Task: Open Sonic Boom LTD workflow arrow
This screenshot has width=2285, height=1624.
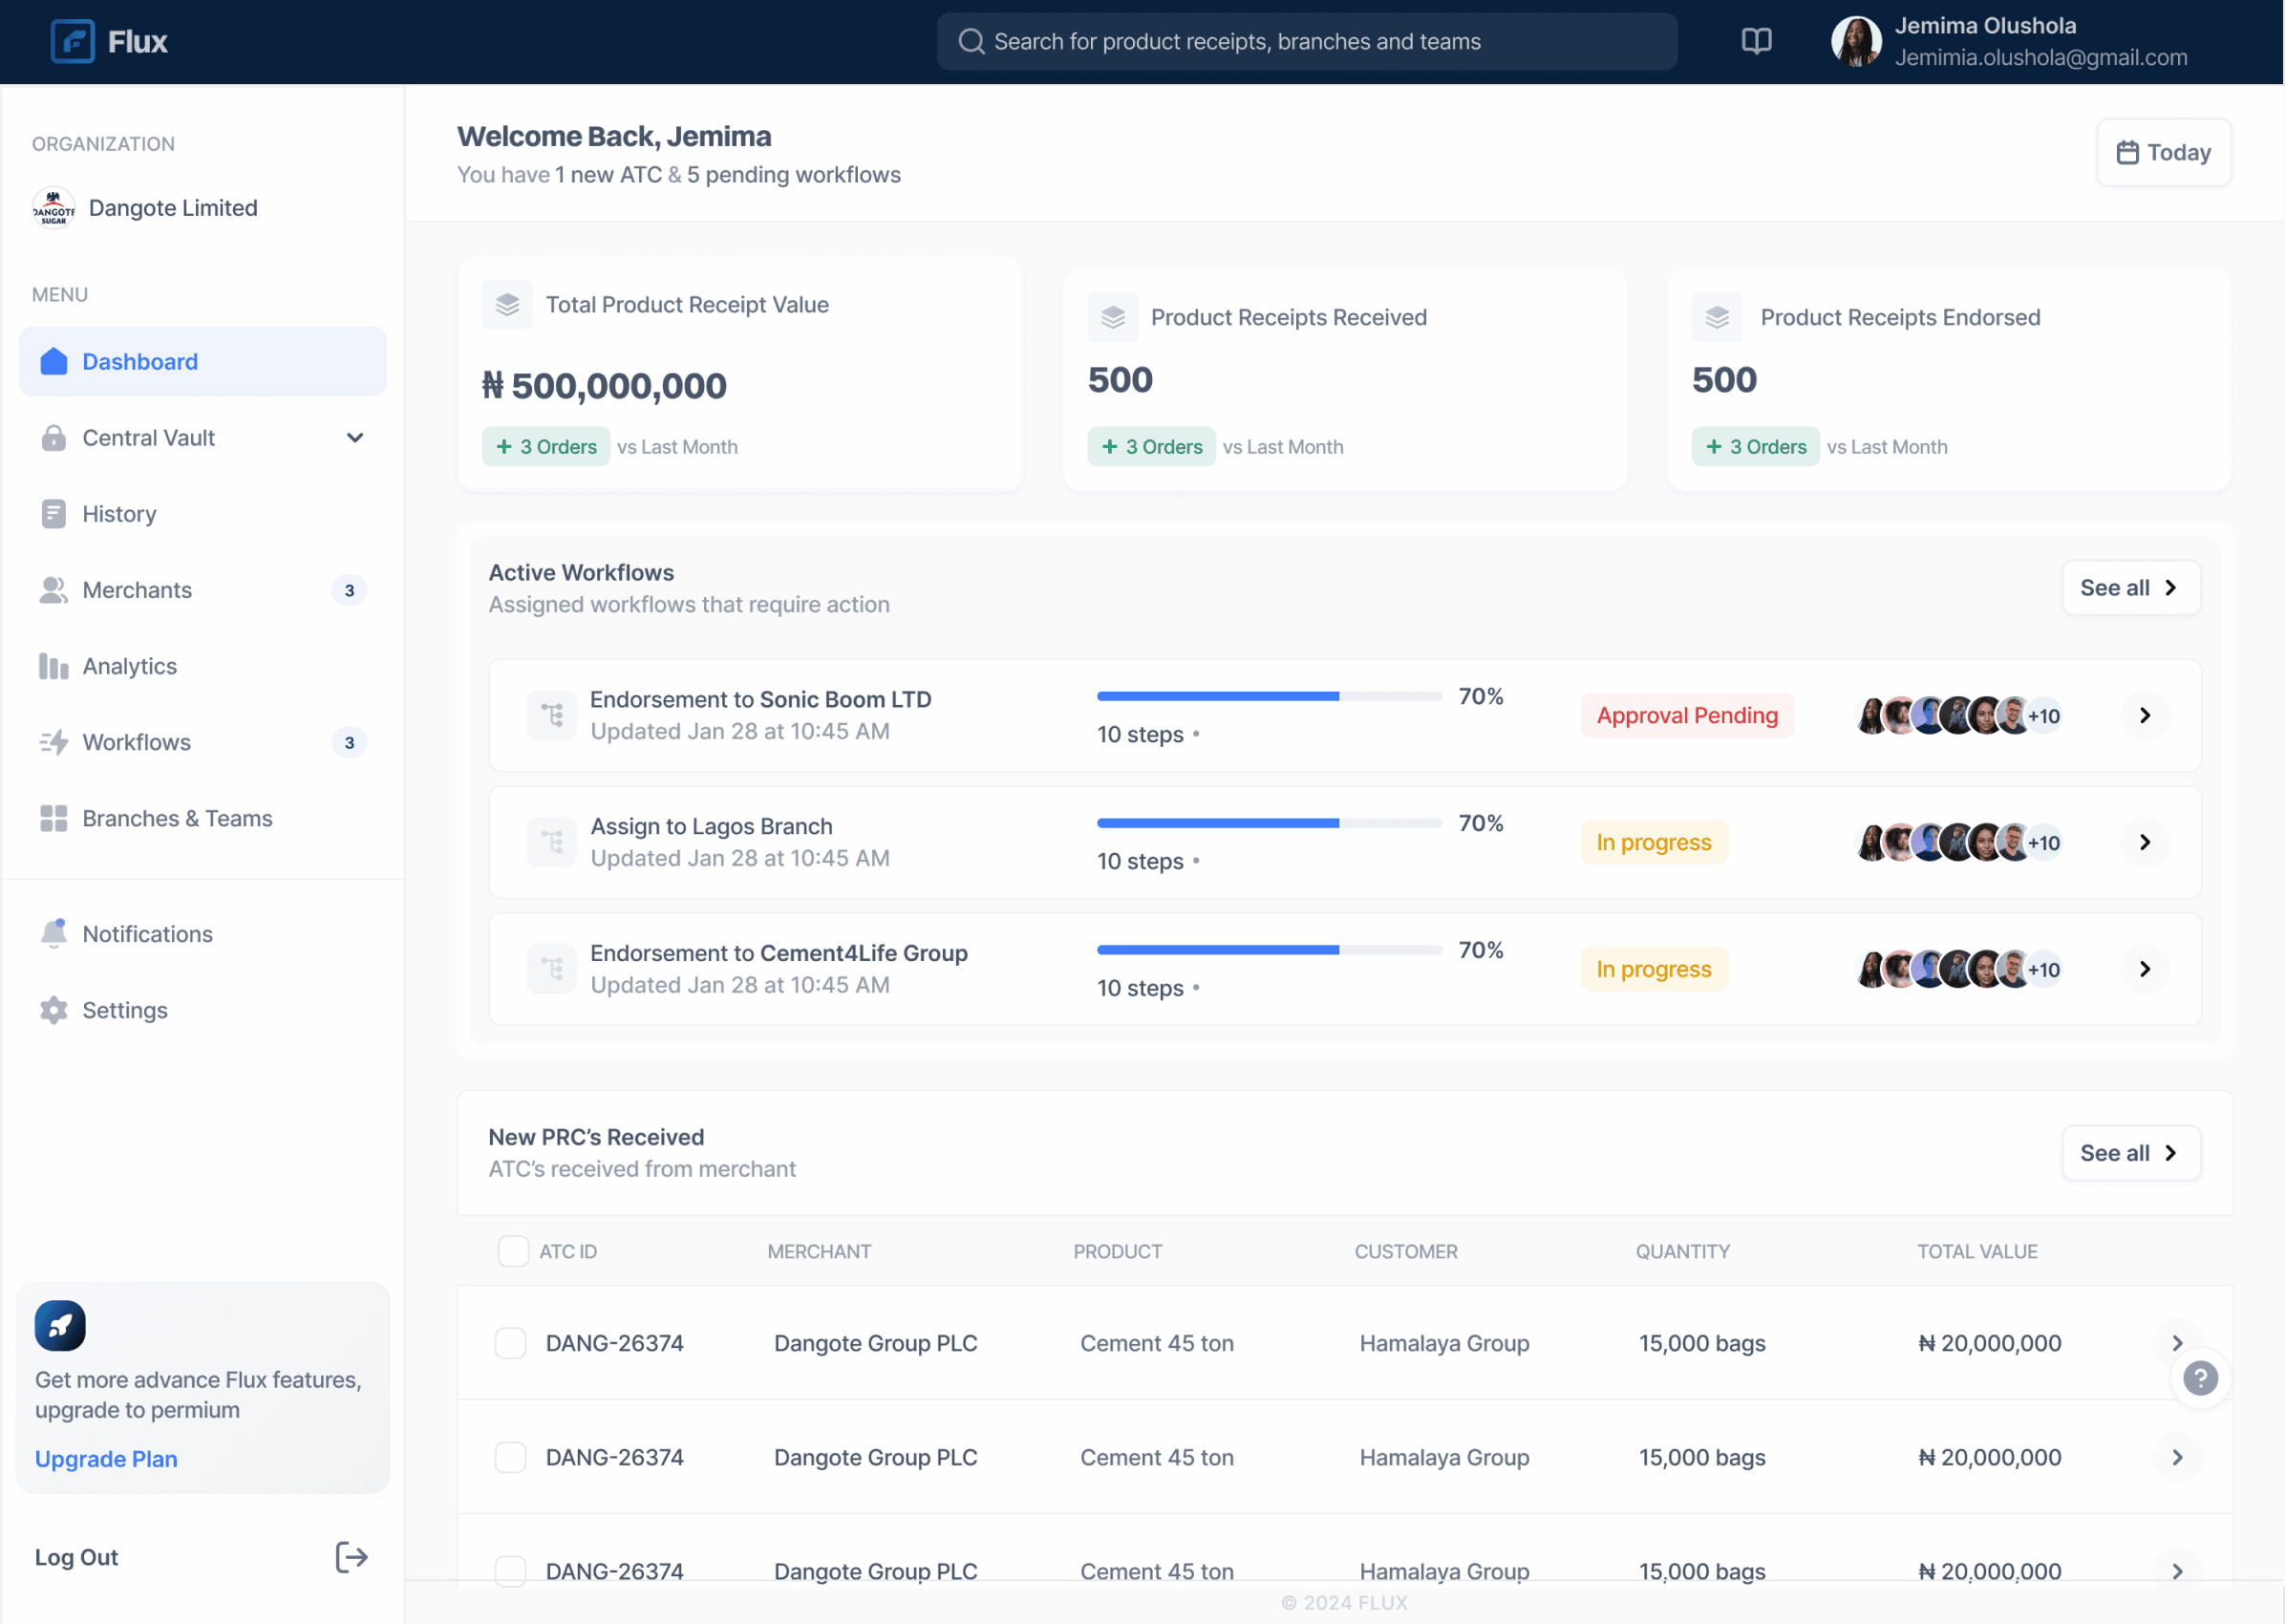Action: (x=2144, y=715)
